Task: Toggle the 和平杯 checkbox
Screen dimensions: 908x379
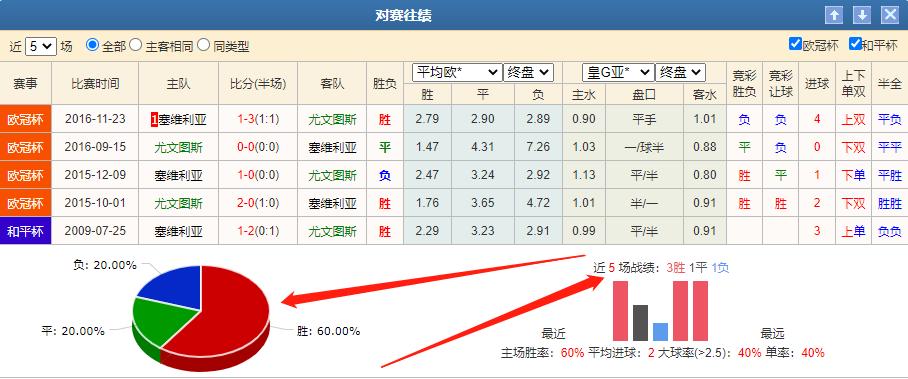Action: coord(855,43)
